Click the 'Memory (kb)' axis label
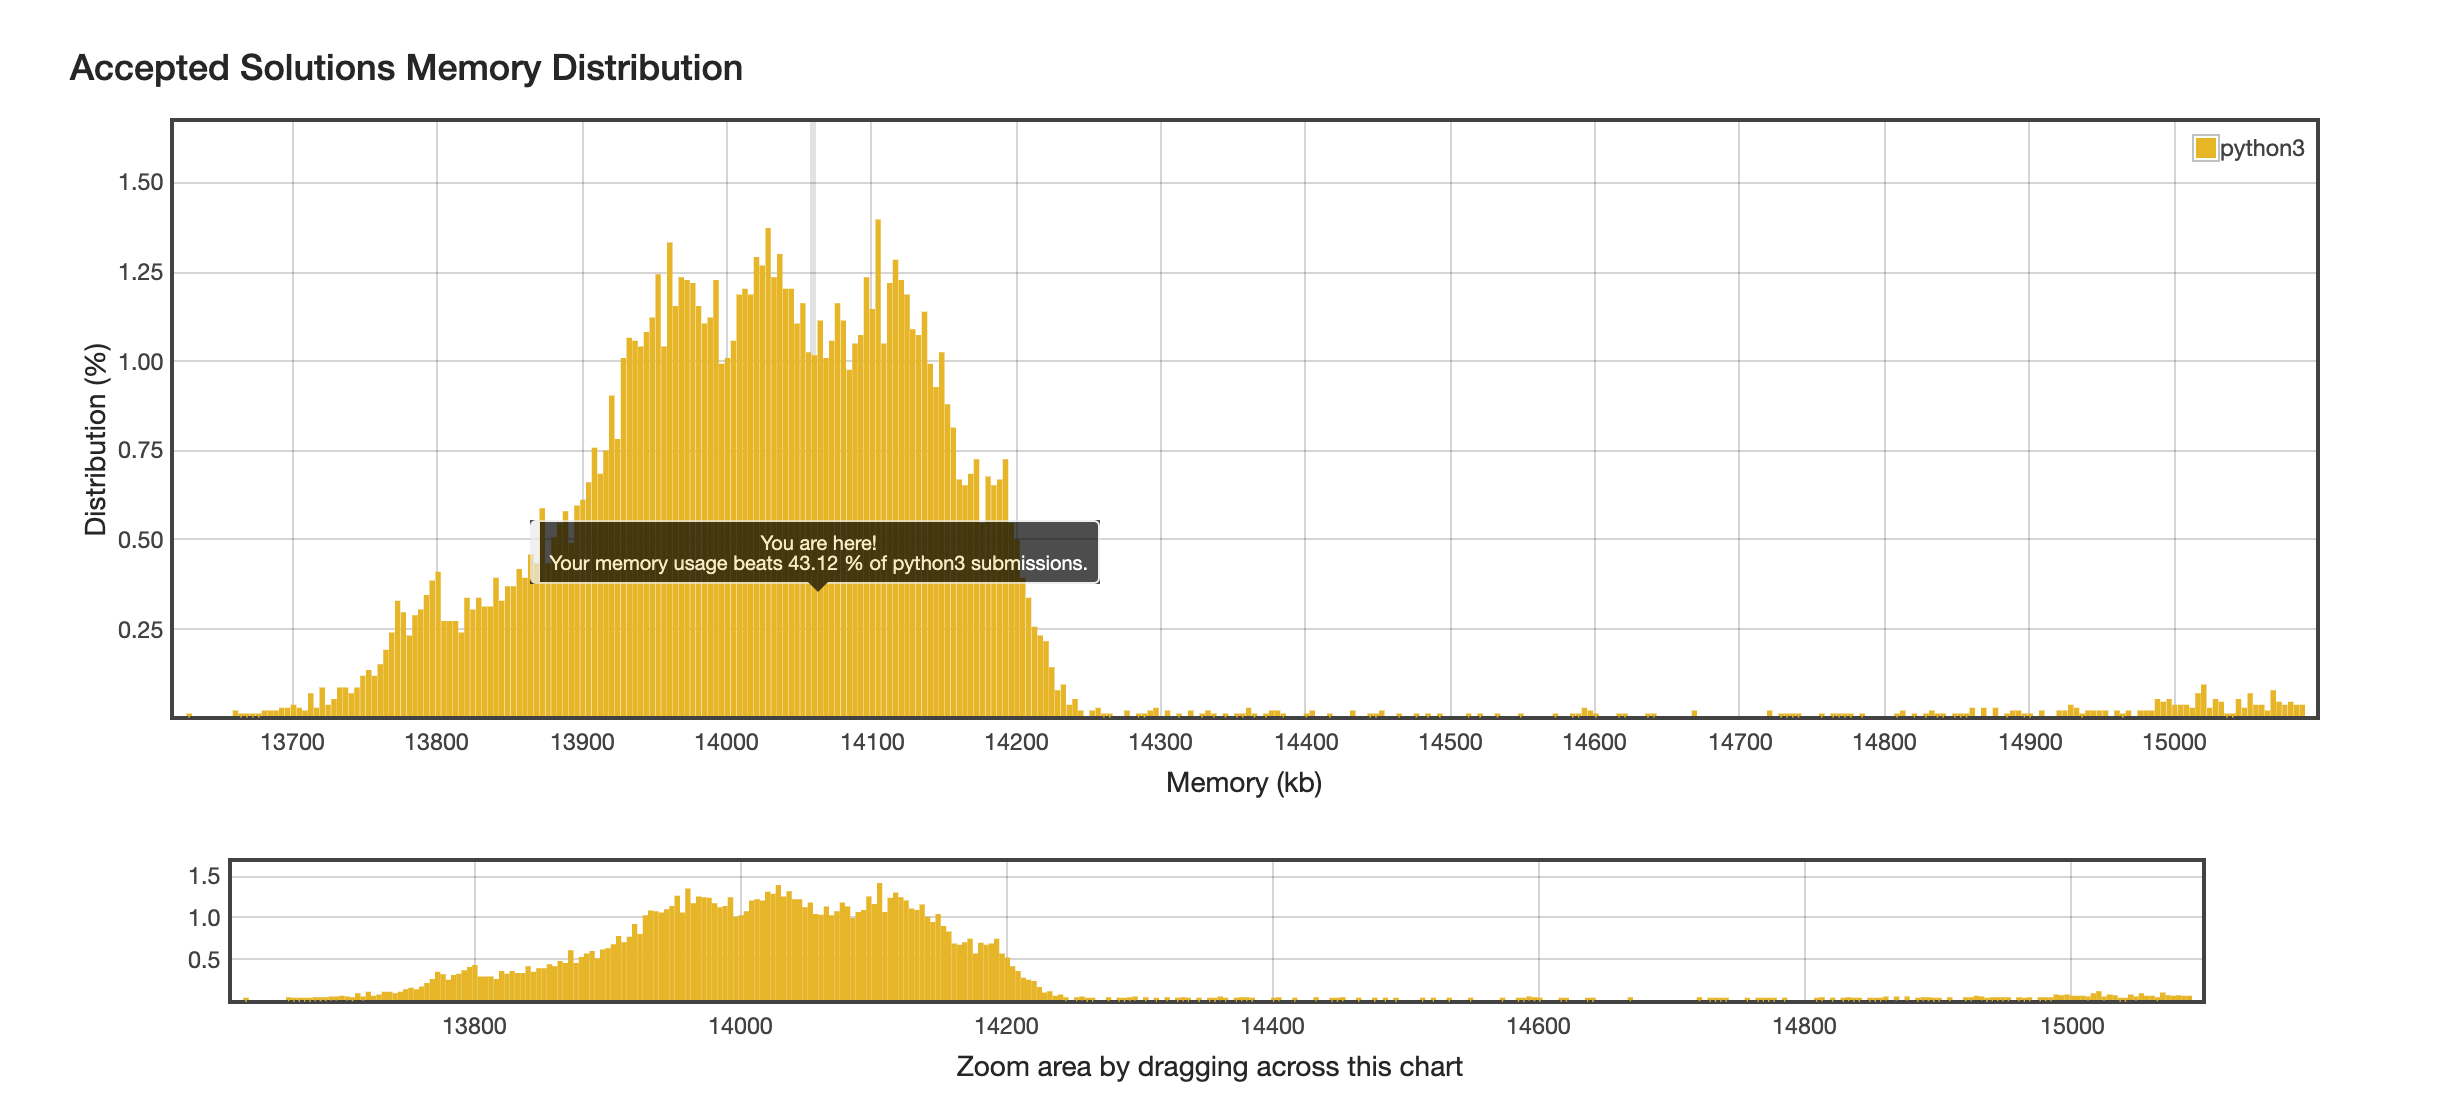 [1243, 782]
